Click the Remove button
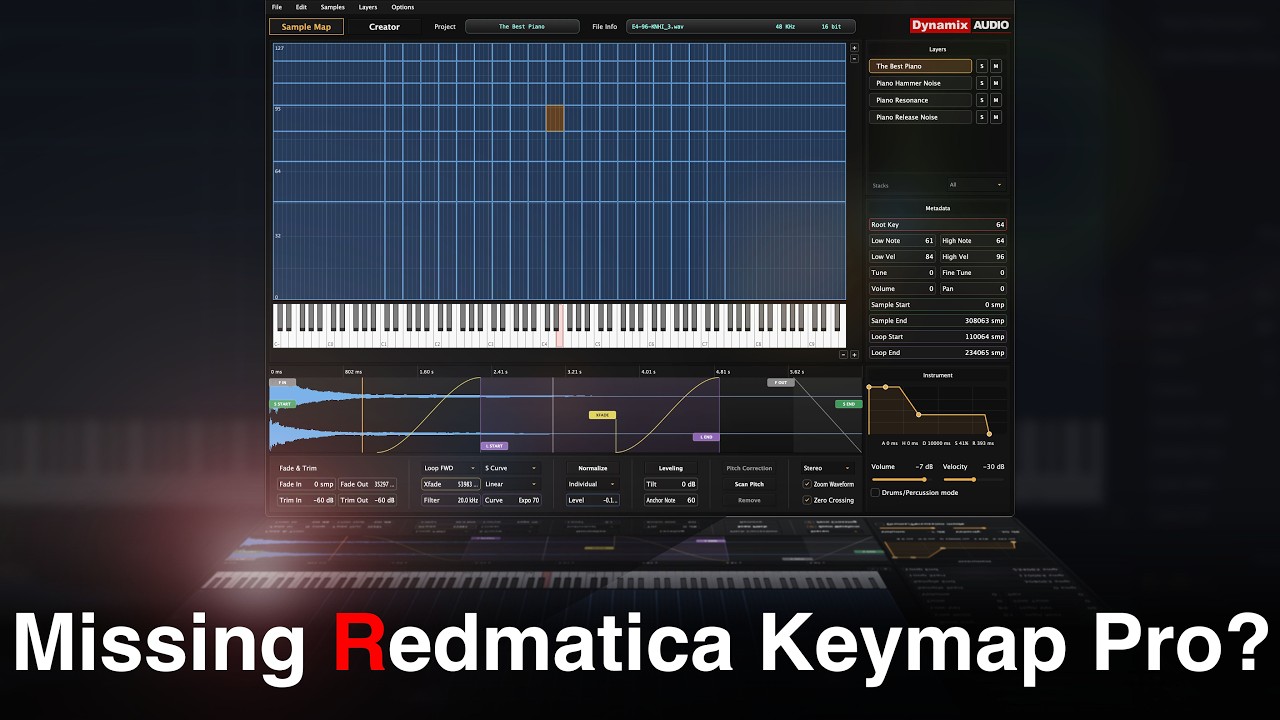 click(x=749, y=500)
